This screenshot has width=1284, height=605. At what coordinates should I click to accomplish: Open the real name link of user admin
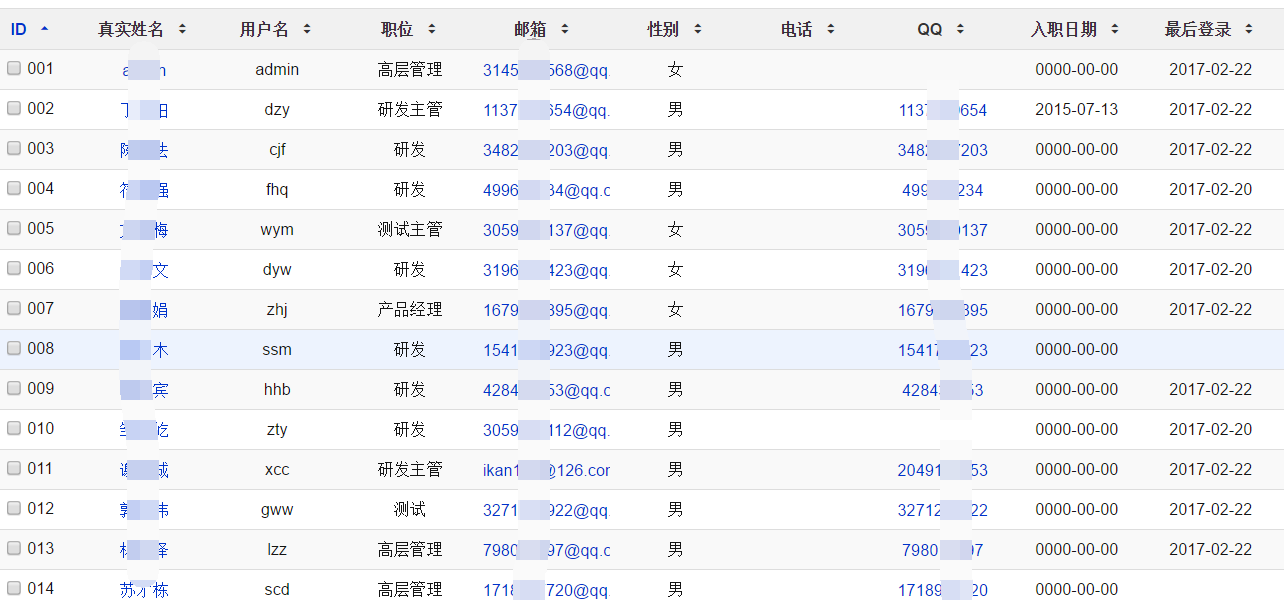pyautogui.click(x=144, y=70)
